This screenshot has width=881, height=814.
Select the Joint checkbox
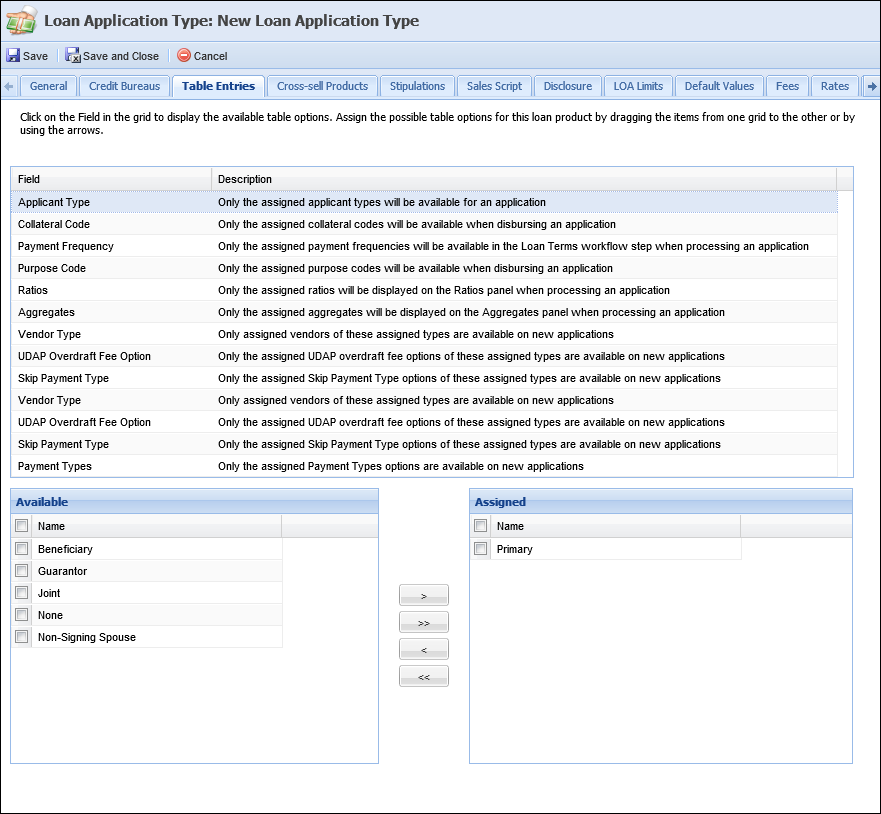(x=22, y=593)
